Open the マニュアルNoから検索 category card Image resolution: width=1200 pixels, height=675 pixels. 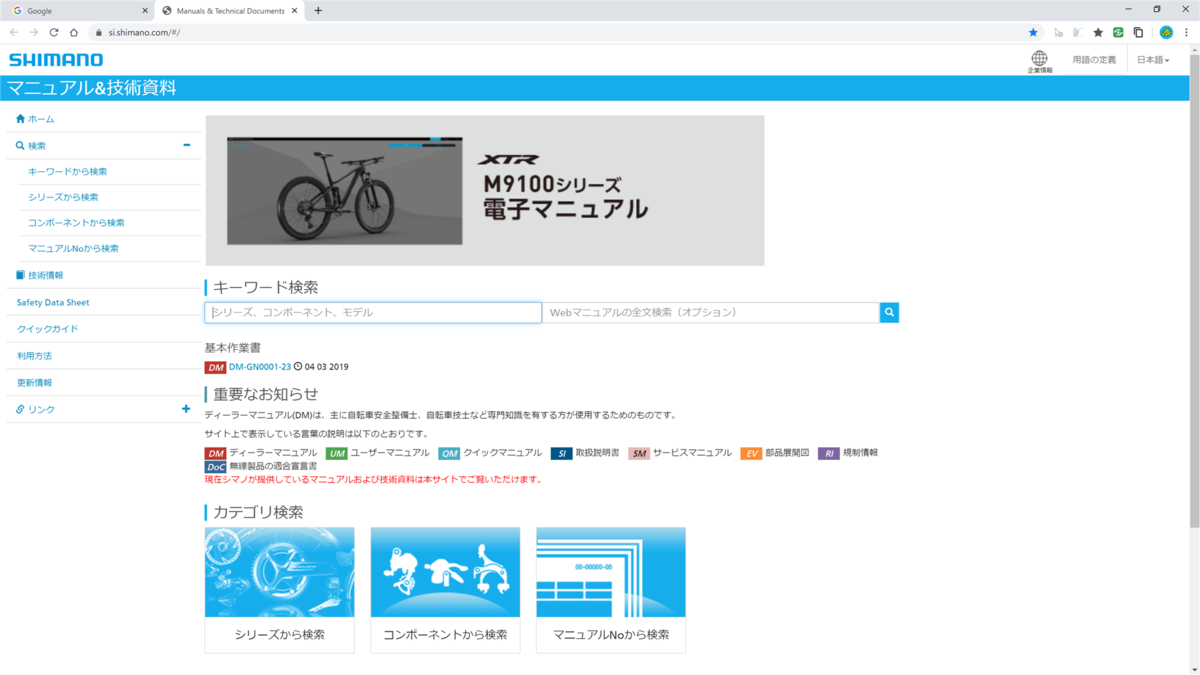tap(611, 590)
